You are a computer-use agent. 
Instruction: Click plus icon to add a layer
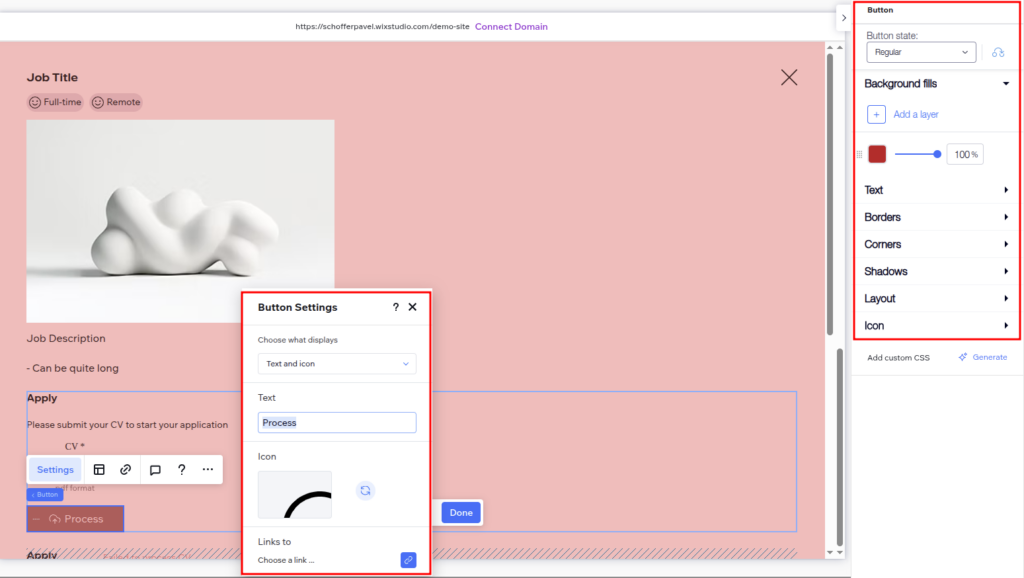pyautogui.click(x=876, y=115)
